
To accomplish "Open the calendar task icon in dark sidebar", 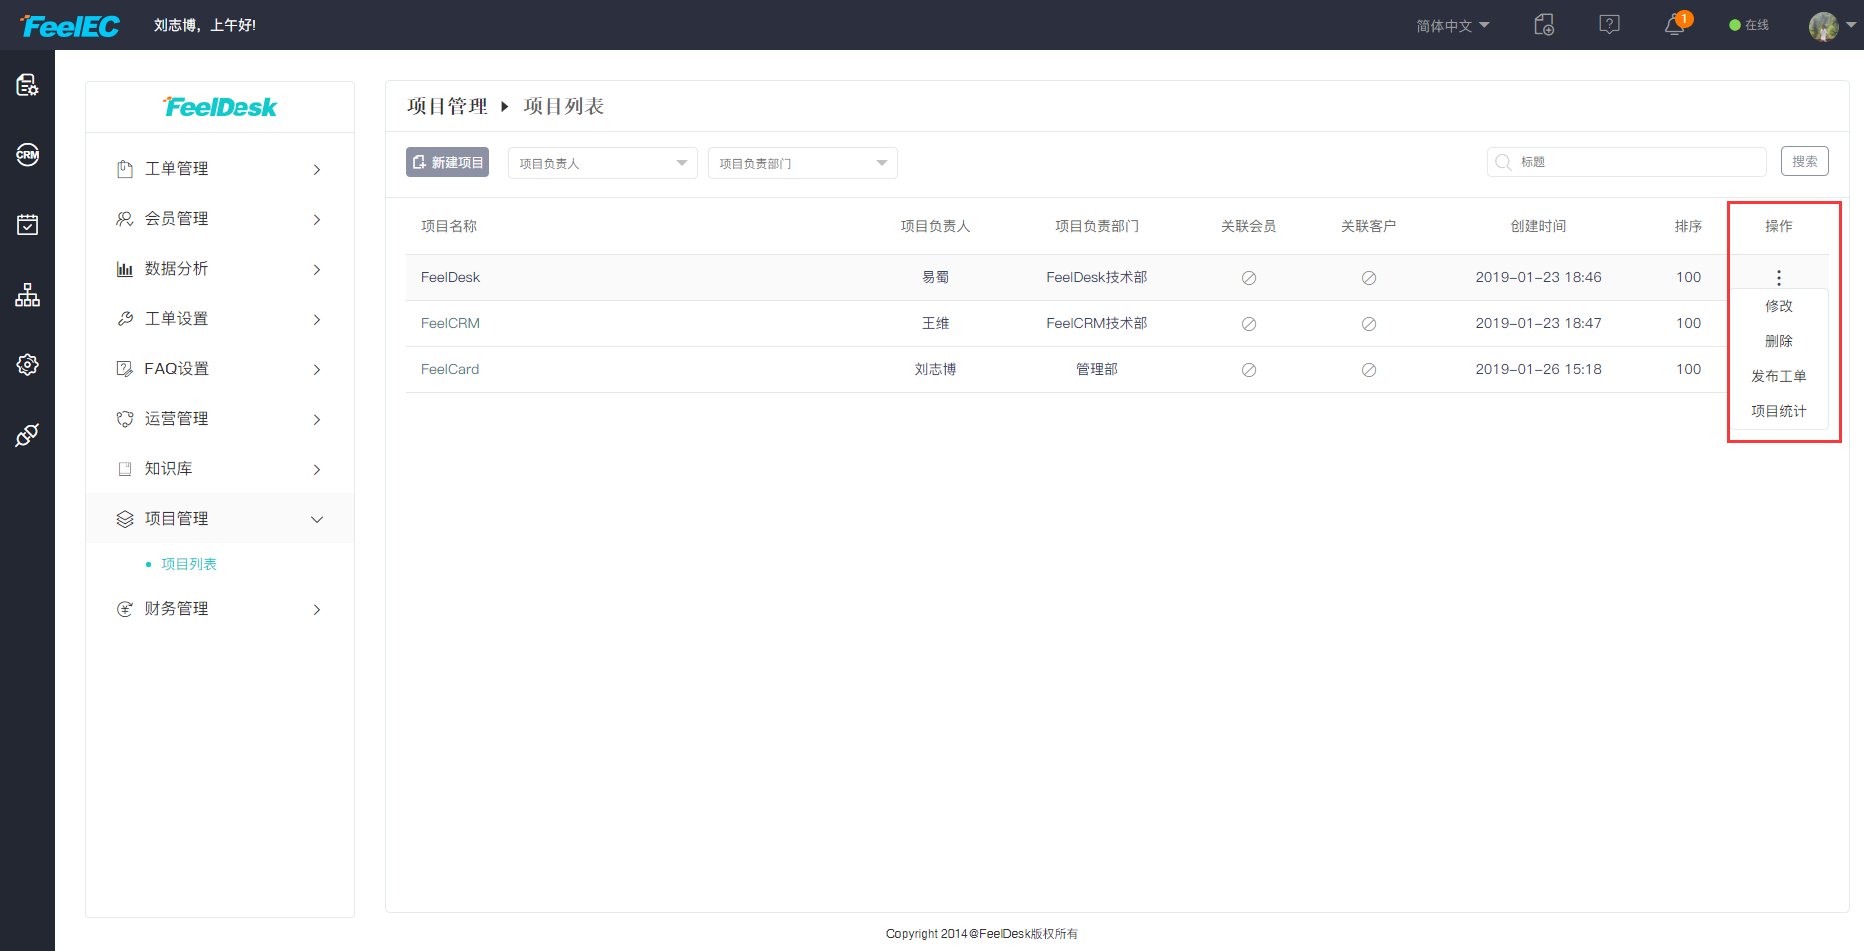I will coord(28,225).
